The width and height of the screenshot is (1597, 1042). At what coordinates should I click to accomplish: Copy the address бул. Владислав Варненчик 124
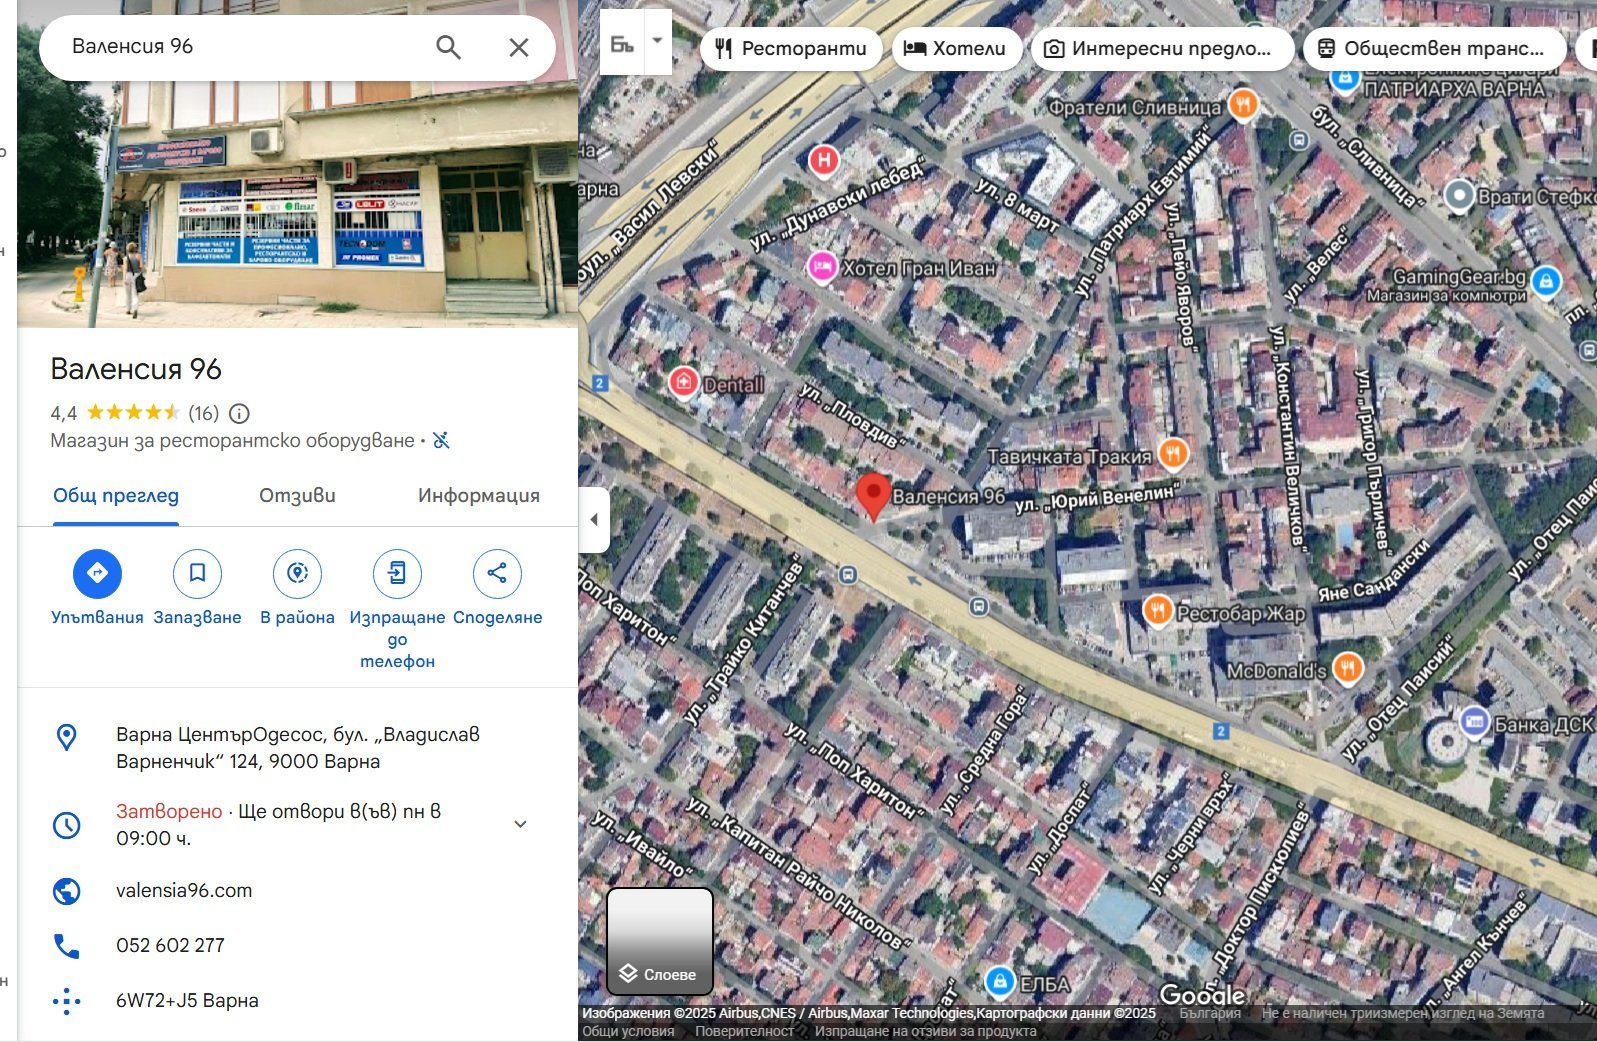298,748
